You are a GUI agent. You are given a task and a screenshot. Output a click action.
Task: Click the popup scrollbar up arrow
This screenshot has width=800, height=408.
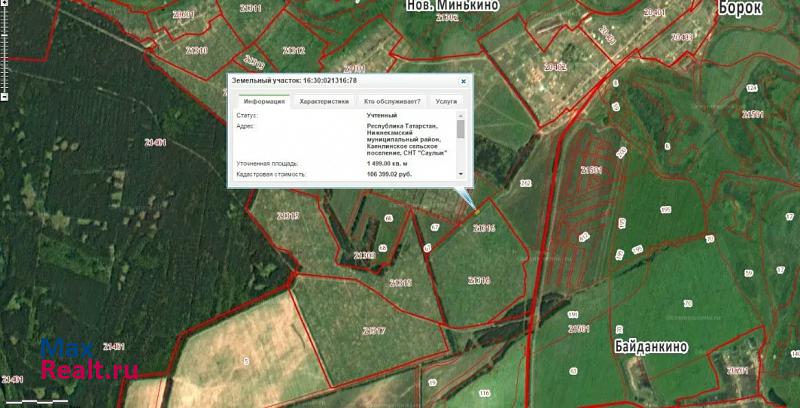click(461, 117)
